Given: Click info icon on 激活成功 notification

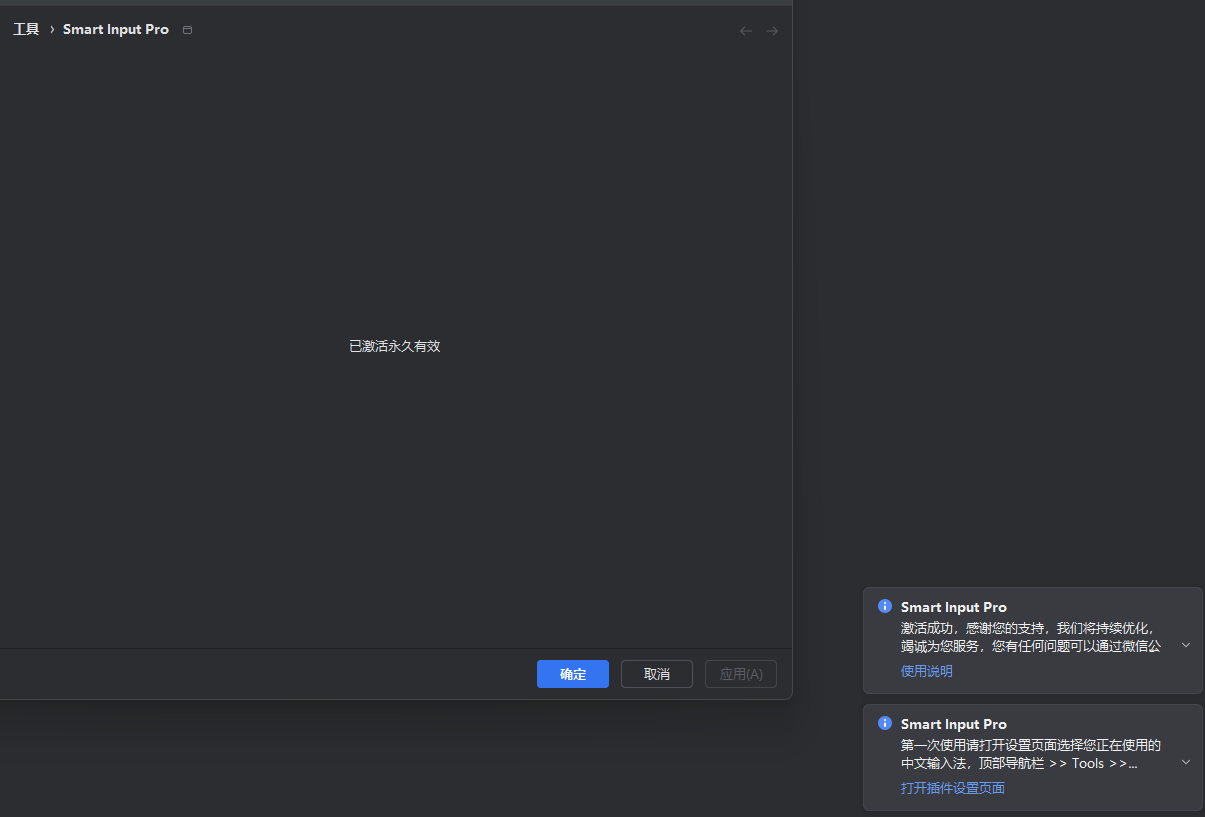Looking at the screenshot, I should [x=884, y=606].
